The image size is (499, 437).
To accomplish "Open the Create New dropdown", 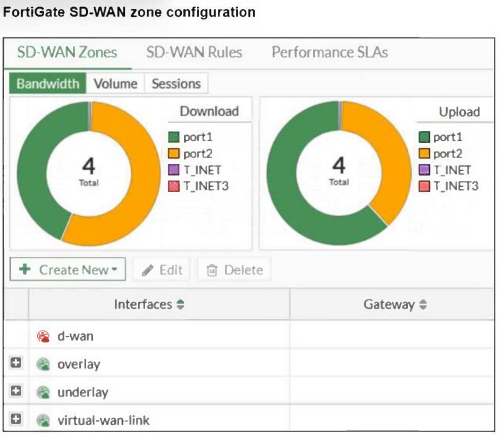I will 68,269.
